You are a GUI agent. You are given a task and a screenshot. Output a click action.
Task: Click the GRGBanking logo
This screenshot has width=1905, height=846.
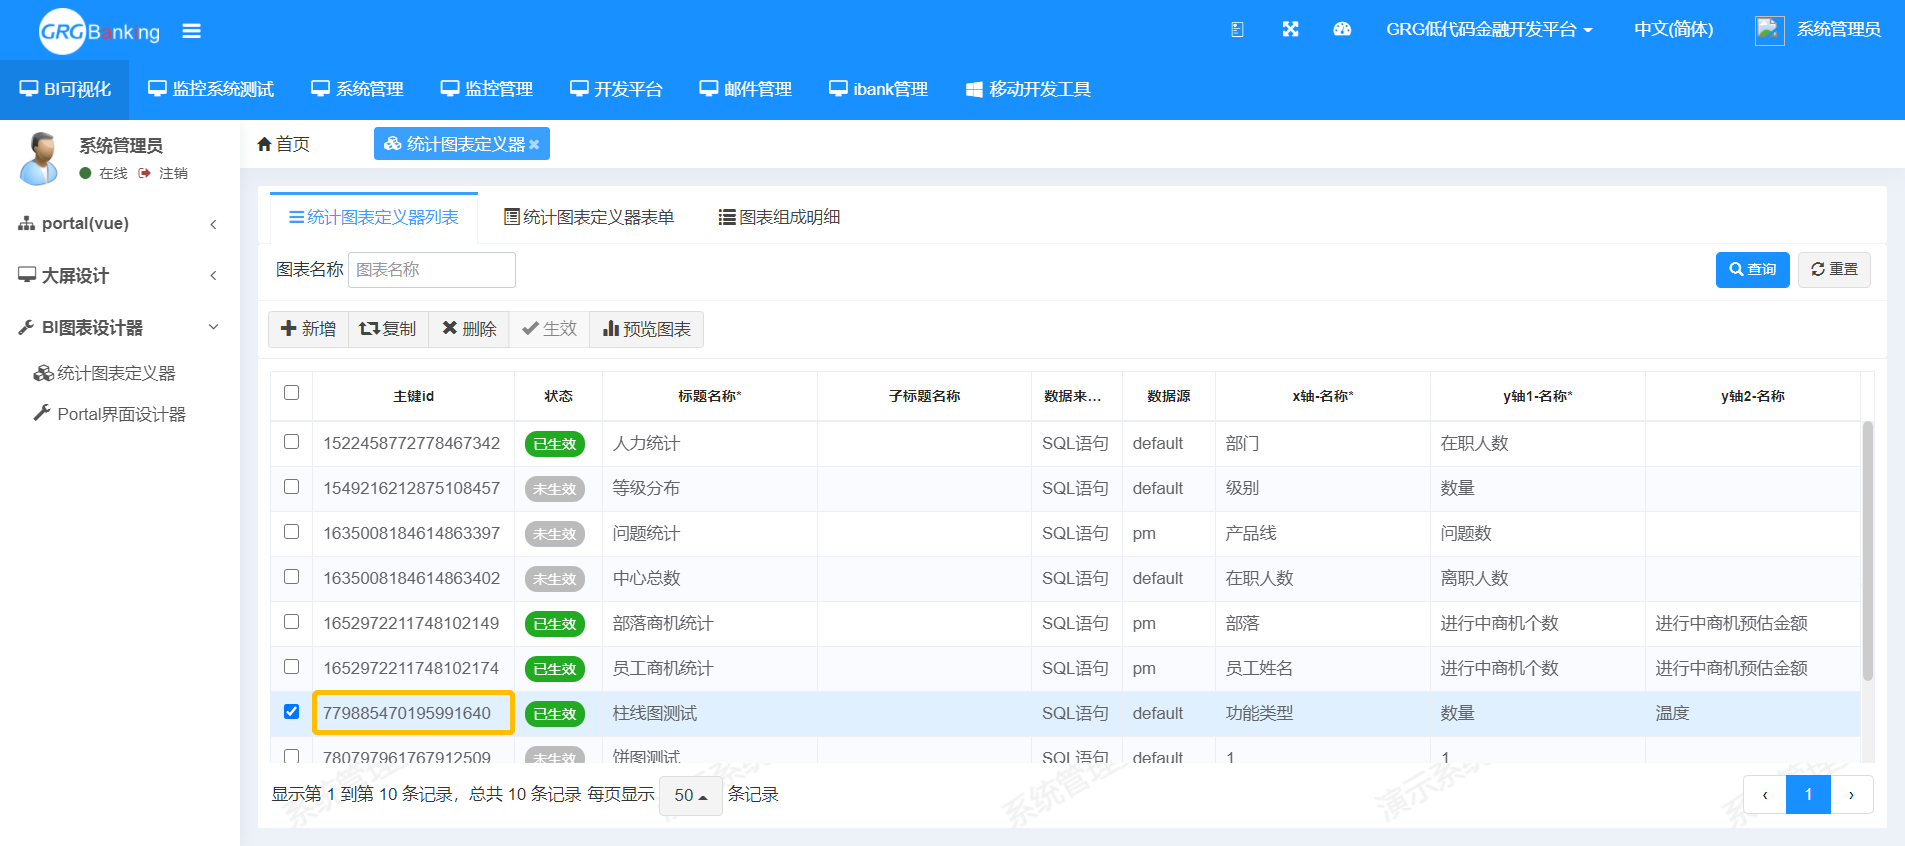click(99, 31)
